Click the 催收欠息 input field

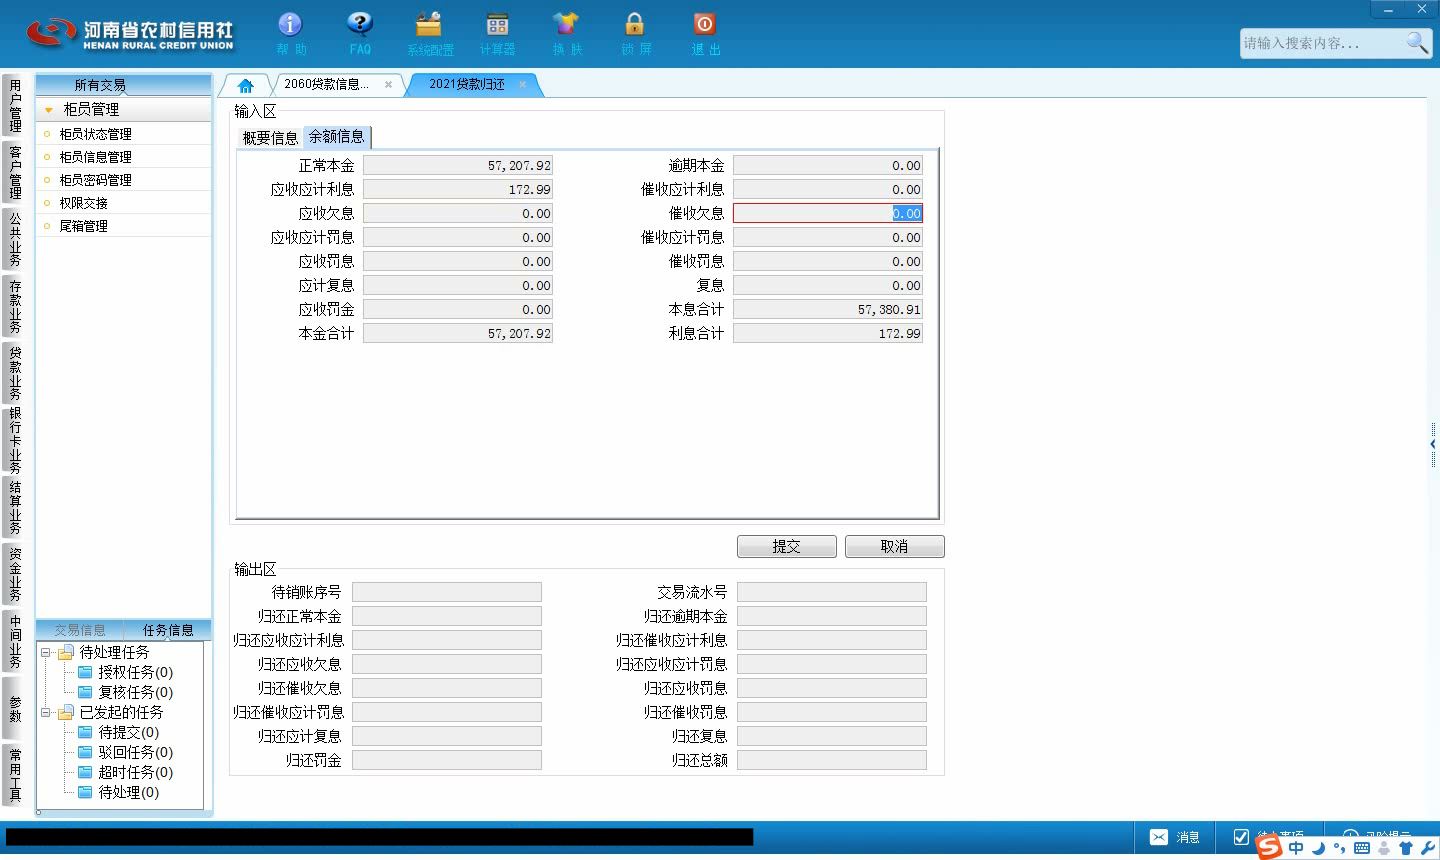[x=828, y=213]
